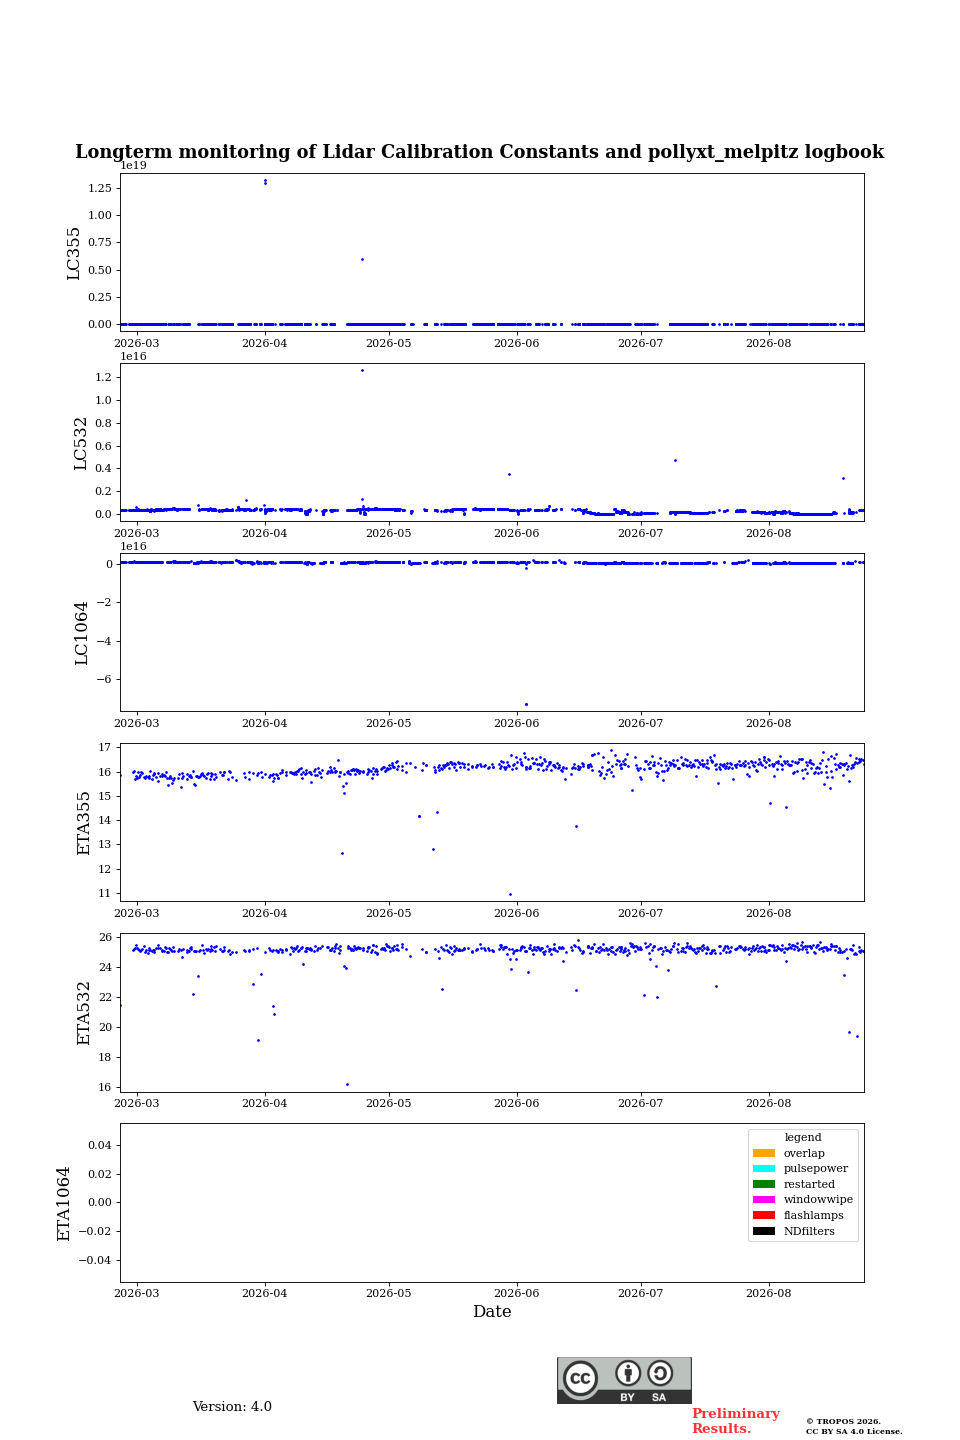
Task: Click the 'Version: 4.0' text
Action: point(232,1407)
